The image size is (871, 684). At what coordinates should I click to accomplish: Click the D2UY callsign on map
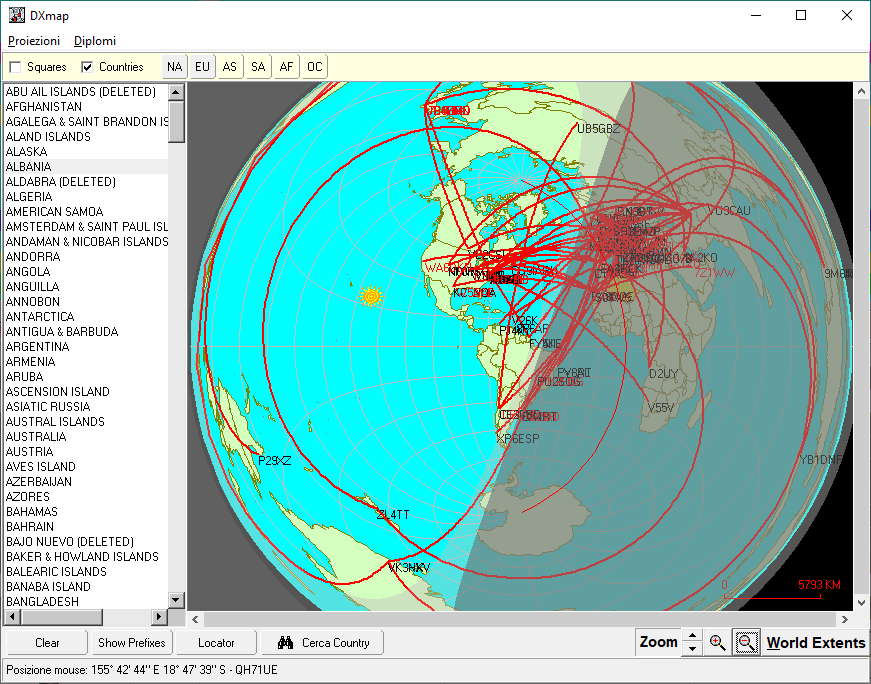(663, 374)
